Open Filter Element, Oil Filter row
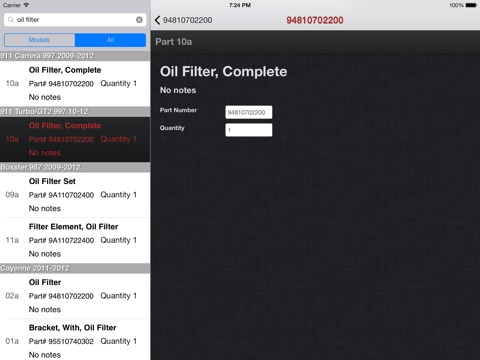This screenshot has width=480, height=360. point(75,240)
